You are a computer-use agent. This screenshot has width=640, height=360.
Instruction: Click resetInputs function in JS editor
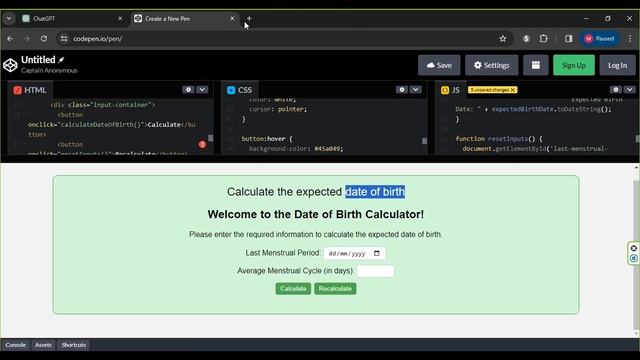(x=508, y=139)
